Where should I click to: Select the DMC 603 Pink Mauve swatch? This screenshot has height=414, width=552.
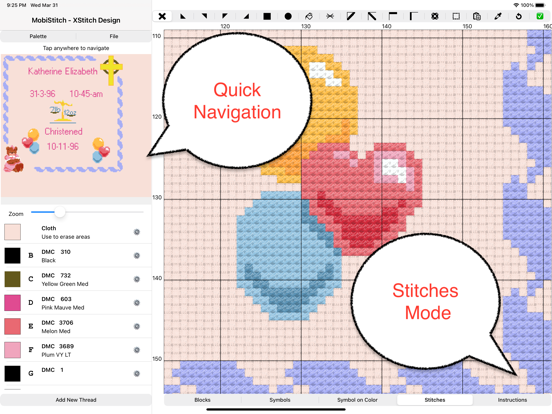point(12,303)
